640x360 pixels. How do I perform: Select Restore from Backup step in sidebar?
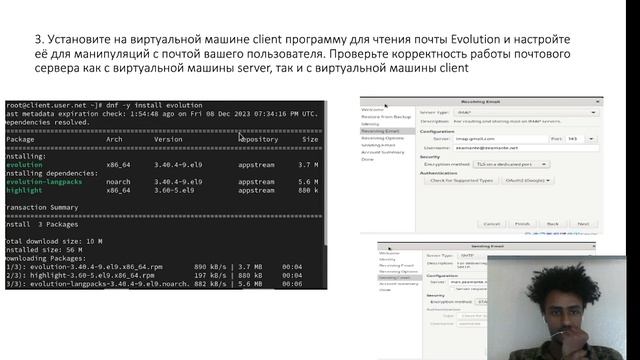click(x=386, y=117)
